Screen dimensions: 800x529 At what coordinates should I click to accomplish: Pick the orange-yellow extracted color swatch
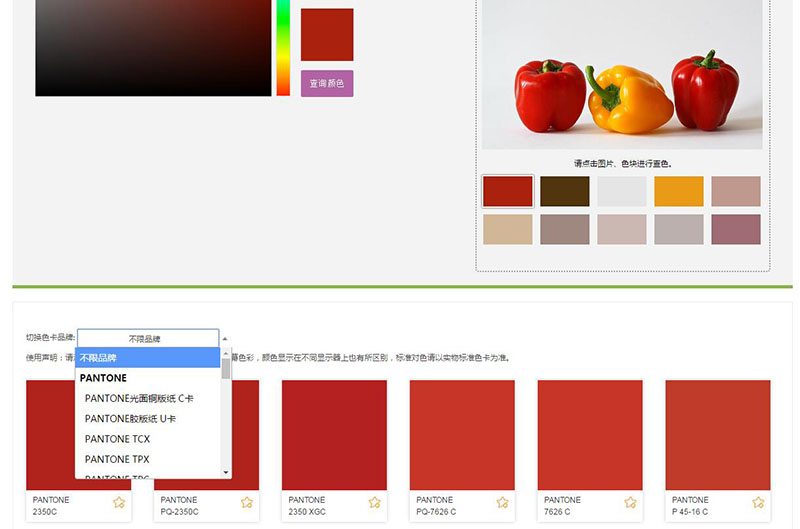click(x=679, y=191)
